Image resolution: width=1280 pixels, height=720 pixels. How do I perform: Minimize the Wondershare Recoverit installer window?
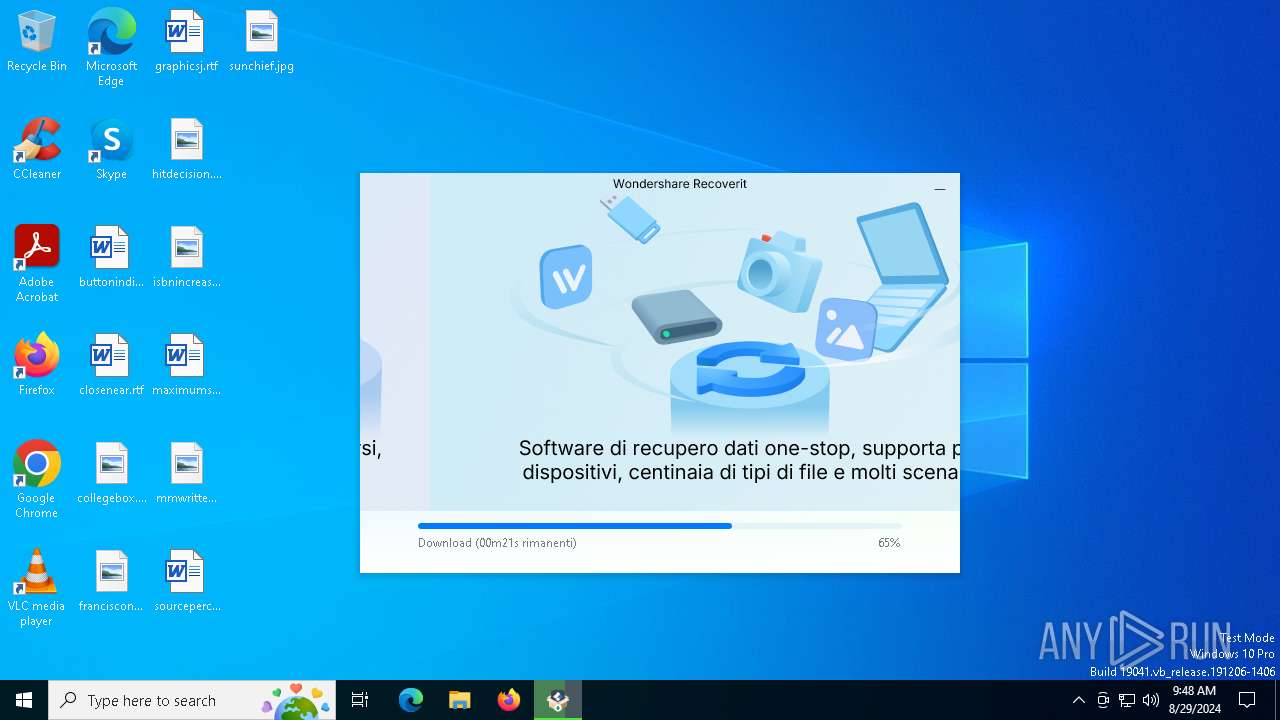(x=940, y=188)
